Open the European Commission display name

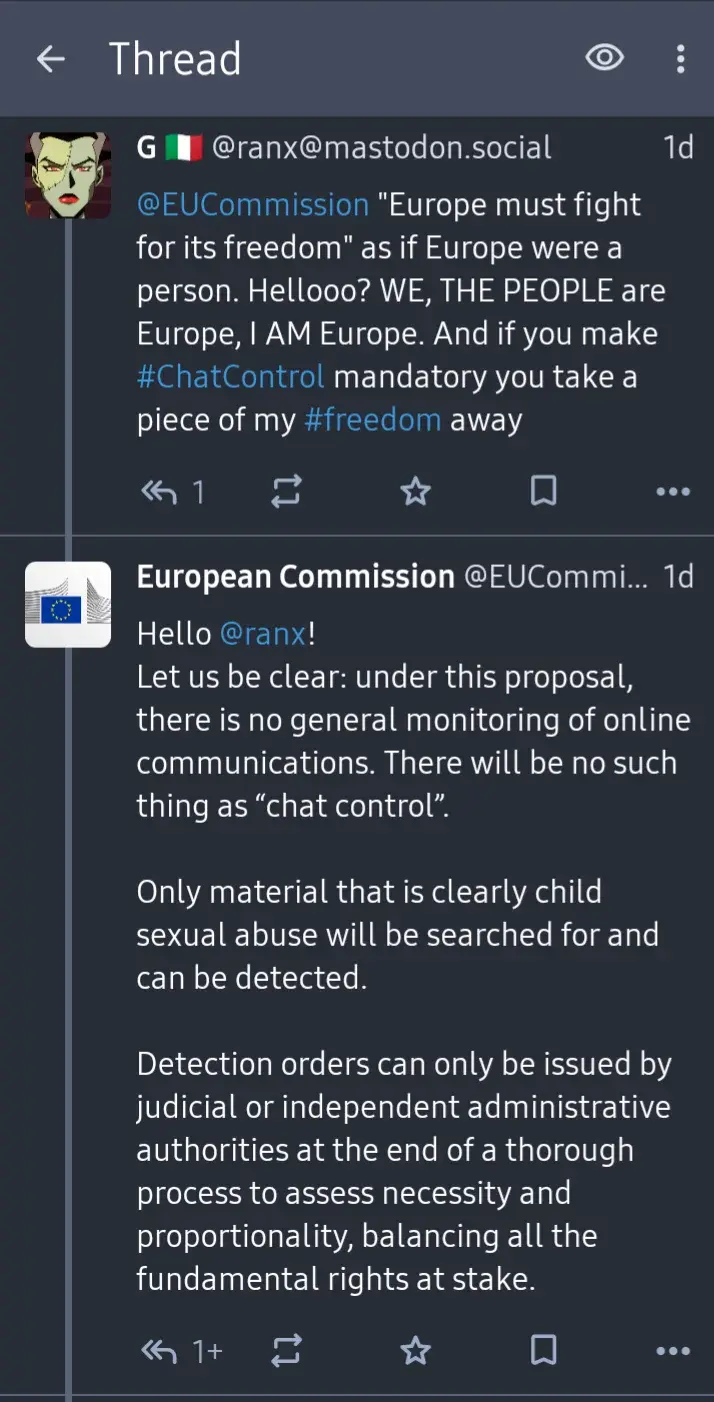295,577
